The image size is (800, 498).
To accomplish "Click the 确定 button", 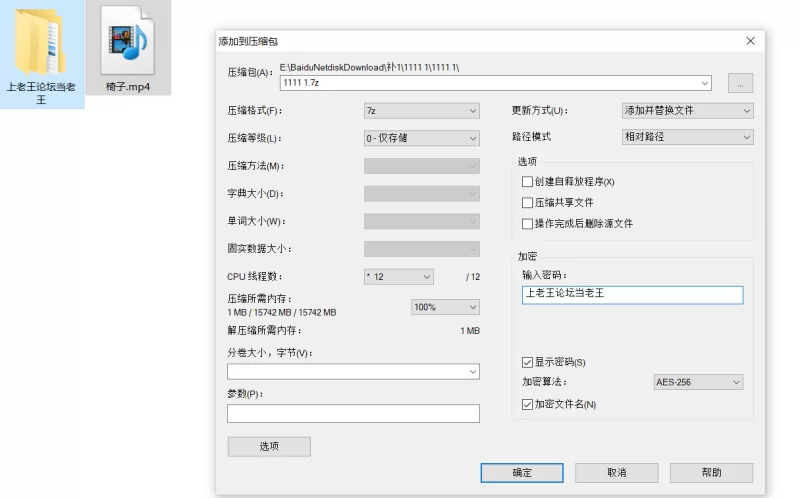I will (x=522, y=472).
